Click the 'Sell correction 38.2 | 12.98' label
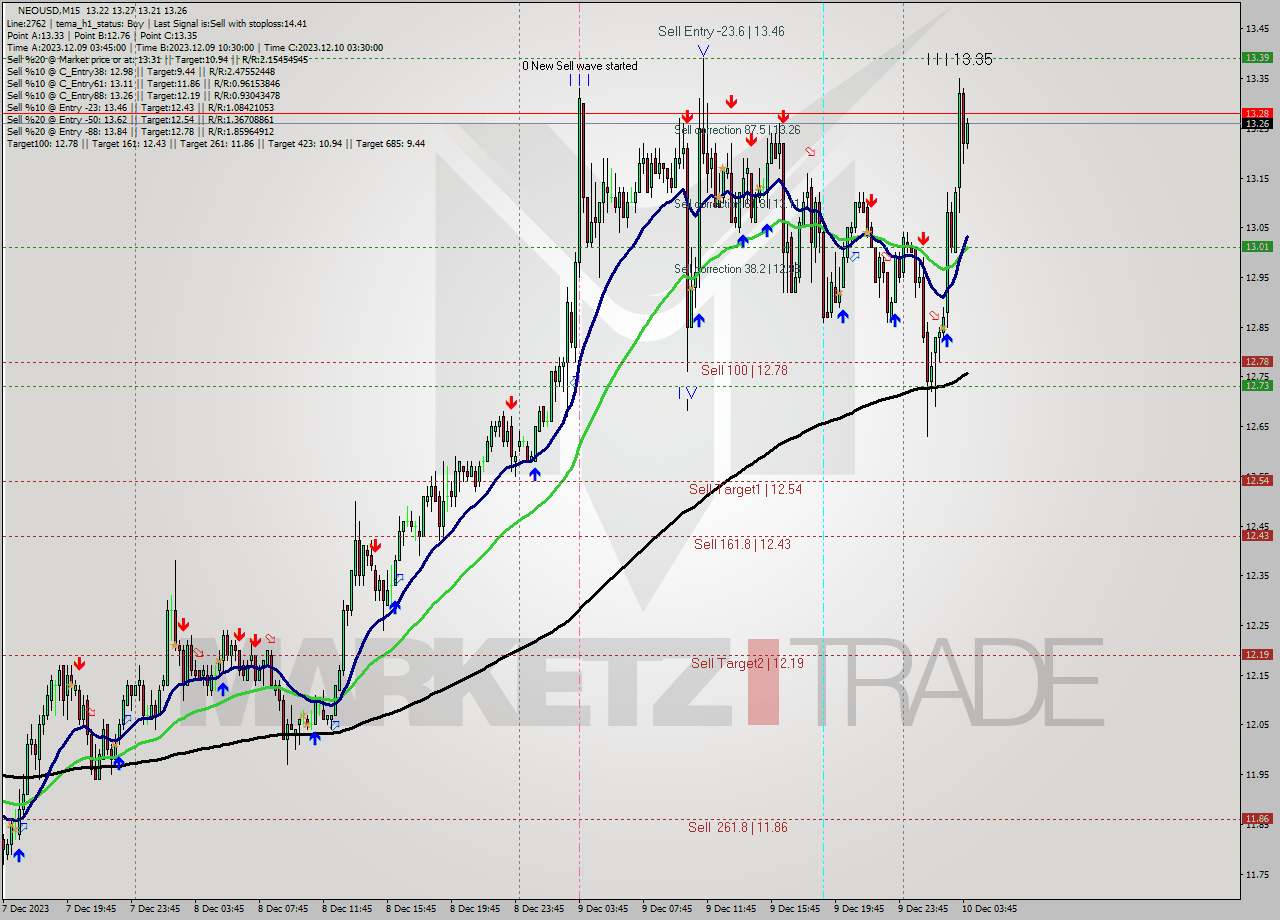The height and width of the screenshot is (920, 1280). [737, 269]
